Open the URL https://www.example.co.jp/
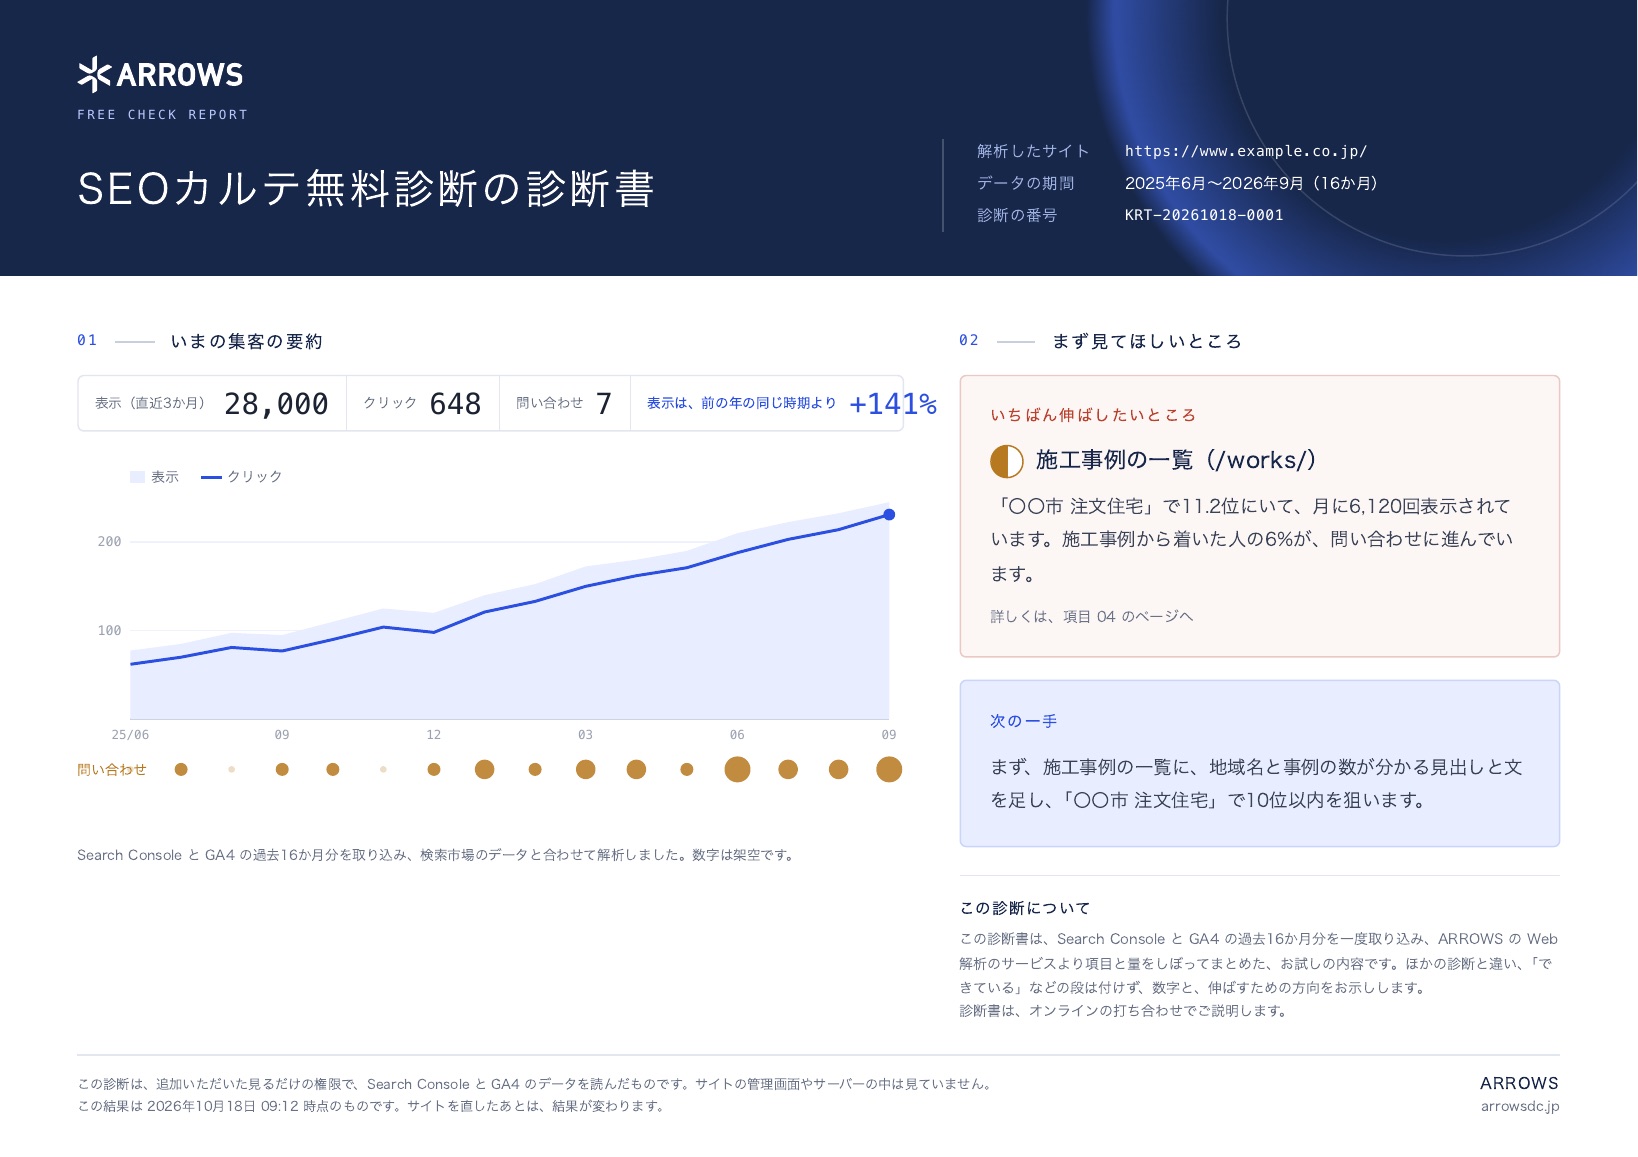Image resolution: width=1638 pixels, height=1157 pixels. tap(1245, 151)
